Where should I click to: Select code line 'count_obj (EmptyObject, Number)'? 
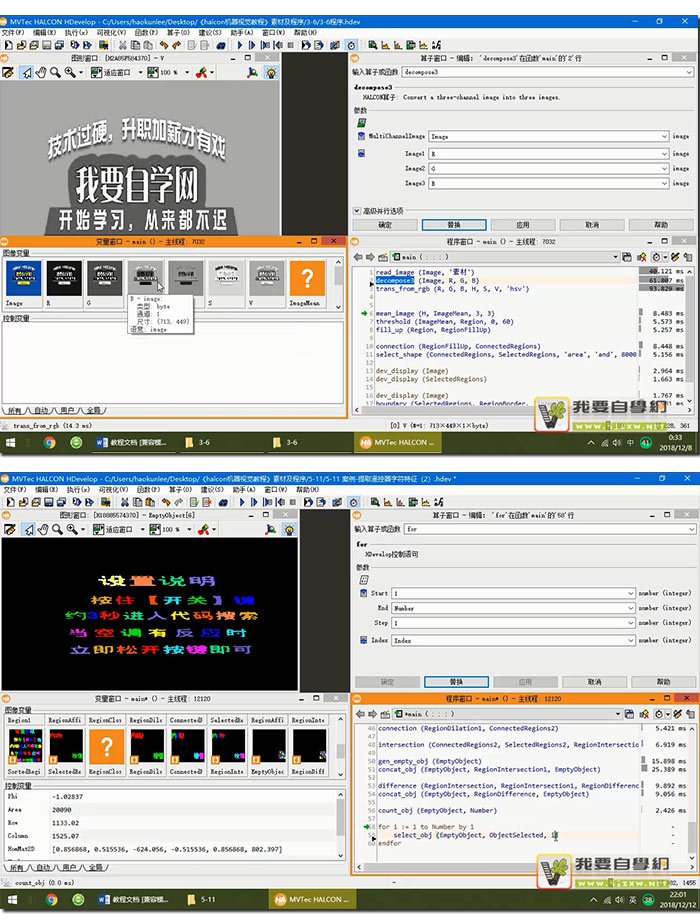pos(437,810)
